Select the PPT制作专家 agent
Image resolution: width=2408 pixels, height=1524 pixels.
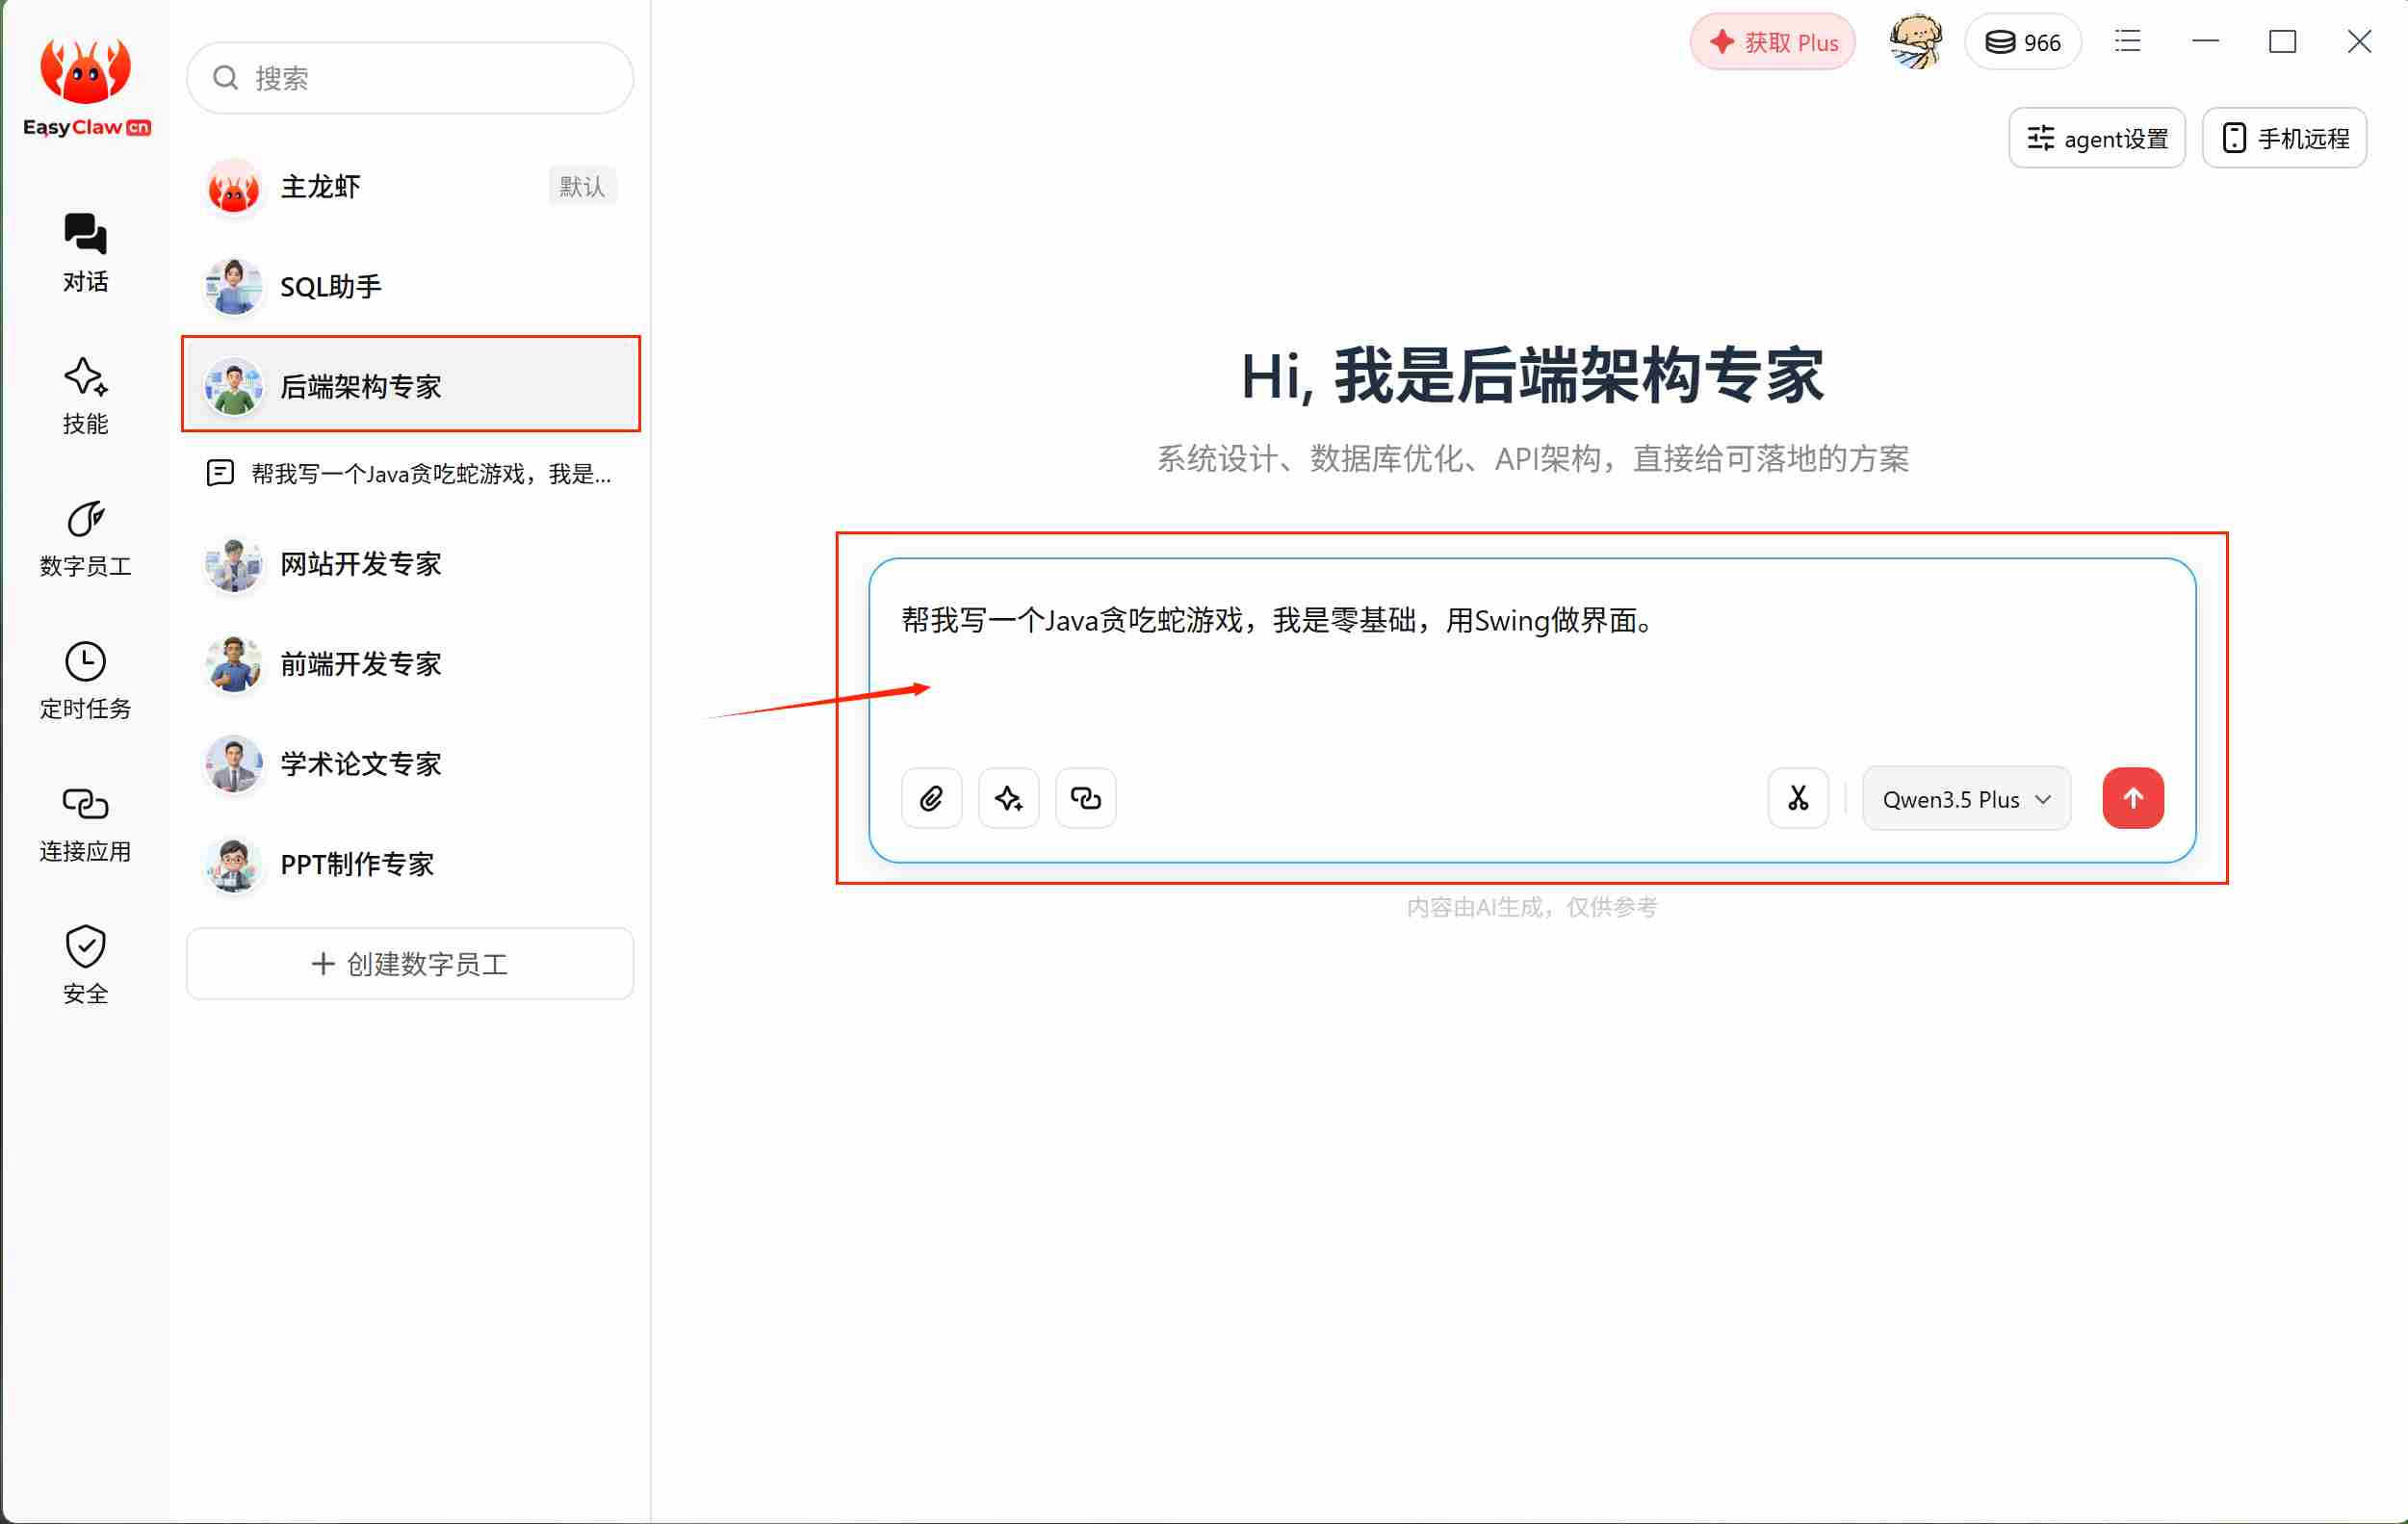coord(410,864)
